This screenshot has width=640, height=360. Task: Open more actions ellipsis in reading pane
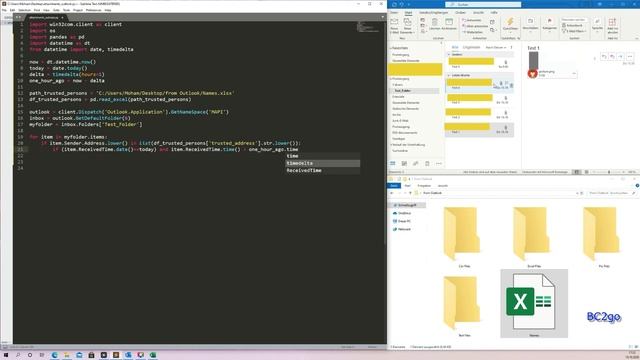coord(630,57)
